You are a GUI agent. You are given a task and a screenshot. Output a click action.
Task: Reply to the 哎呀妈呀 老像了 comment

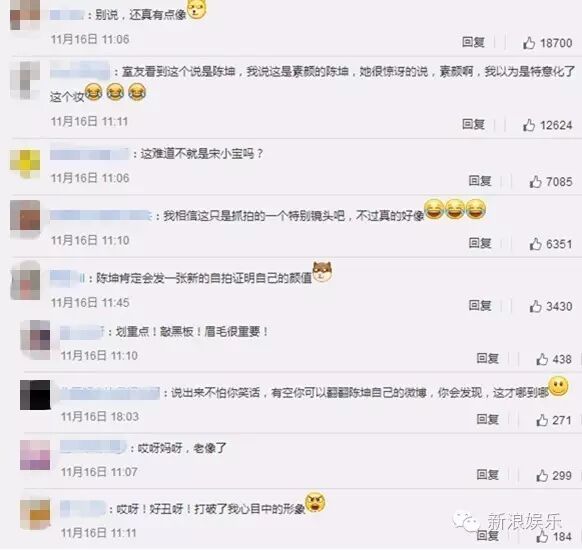[488, 475]
